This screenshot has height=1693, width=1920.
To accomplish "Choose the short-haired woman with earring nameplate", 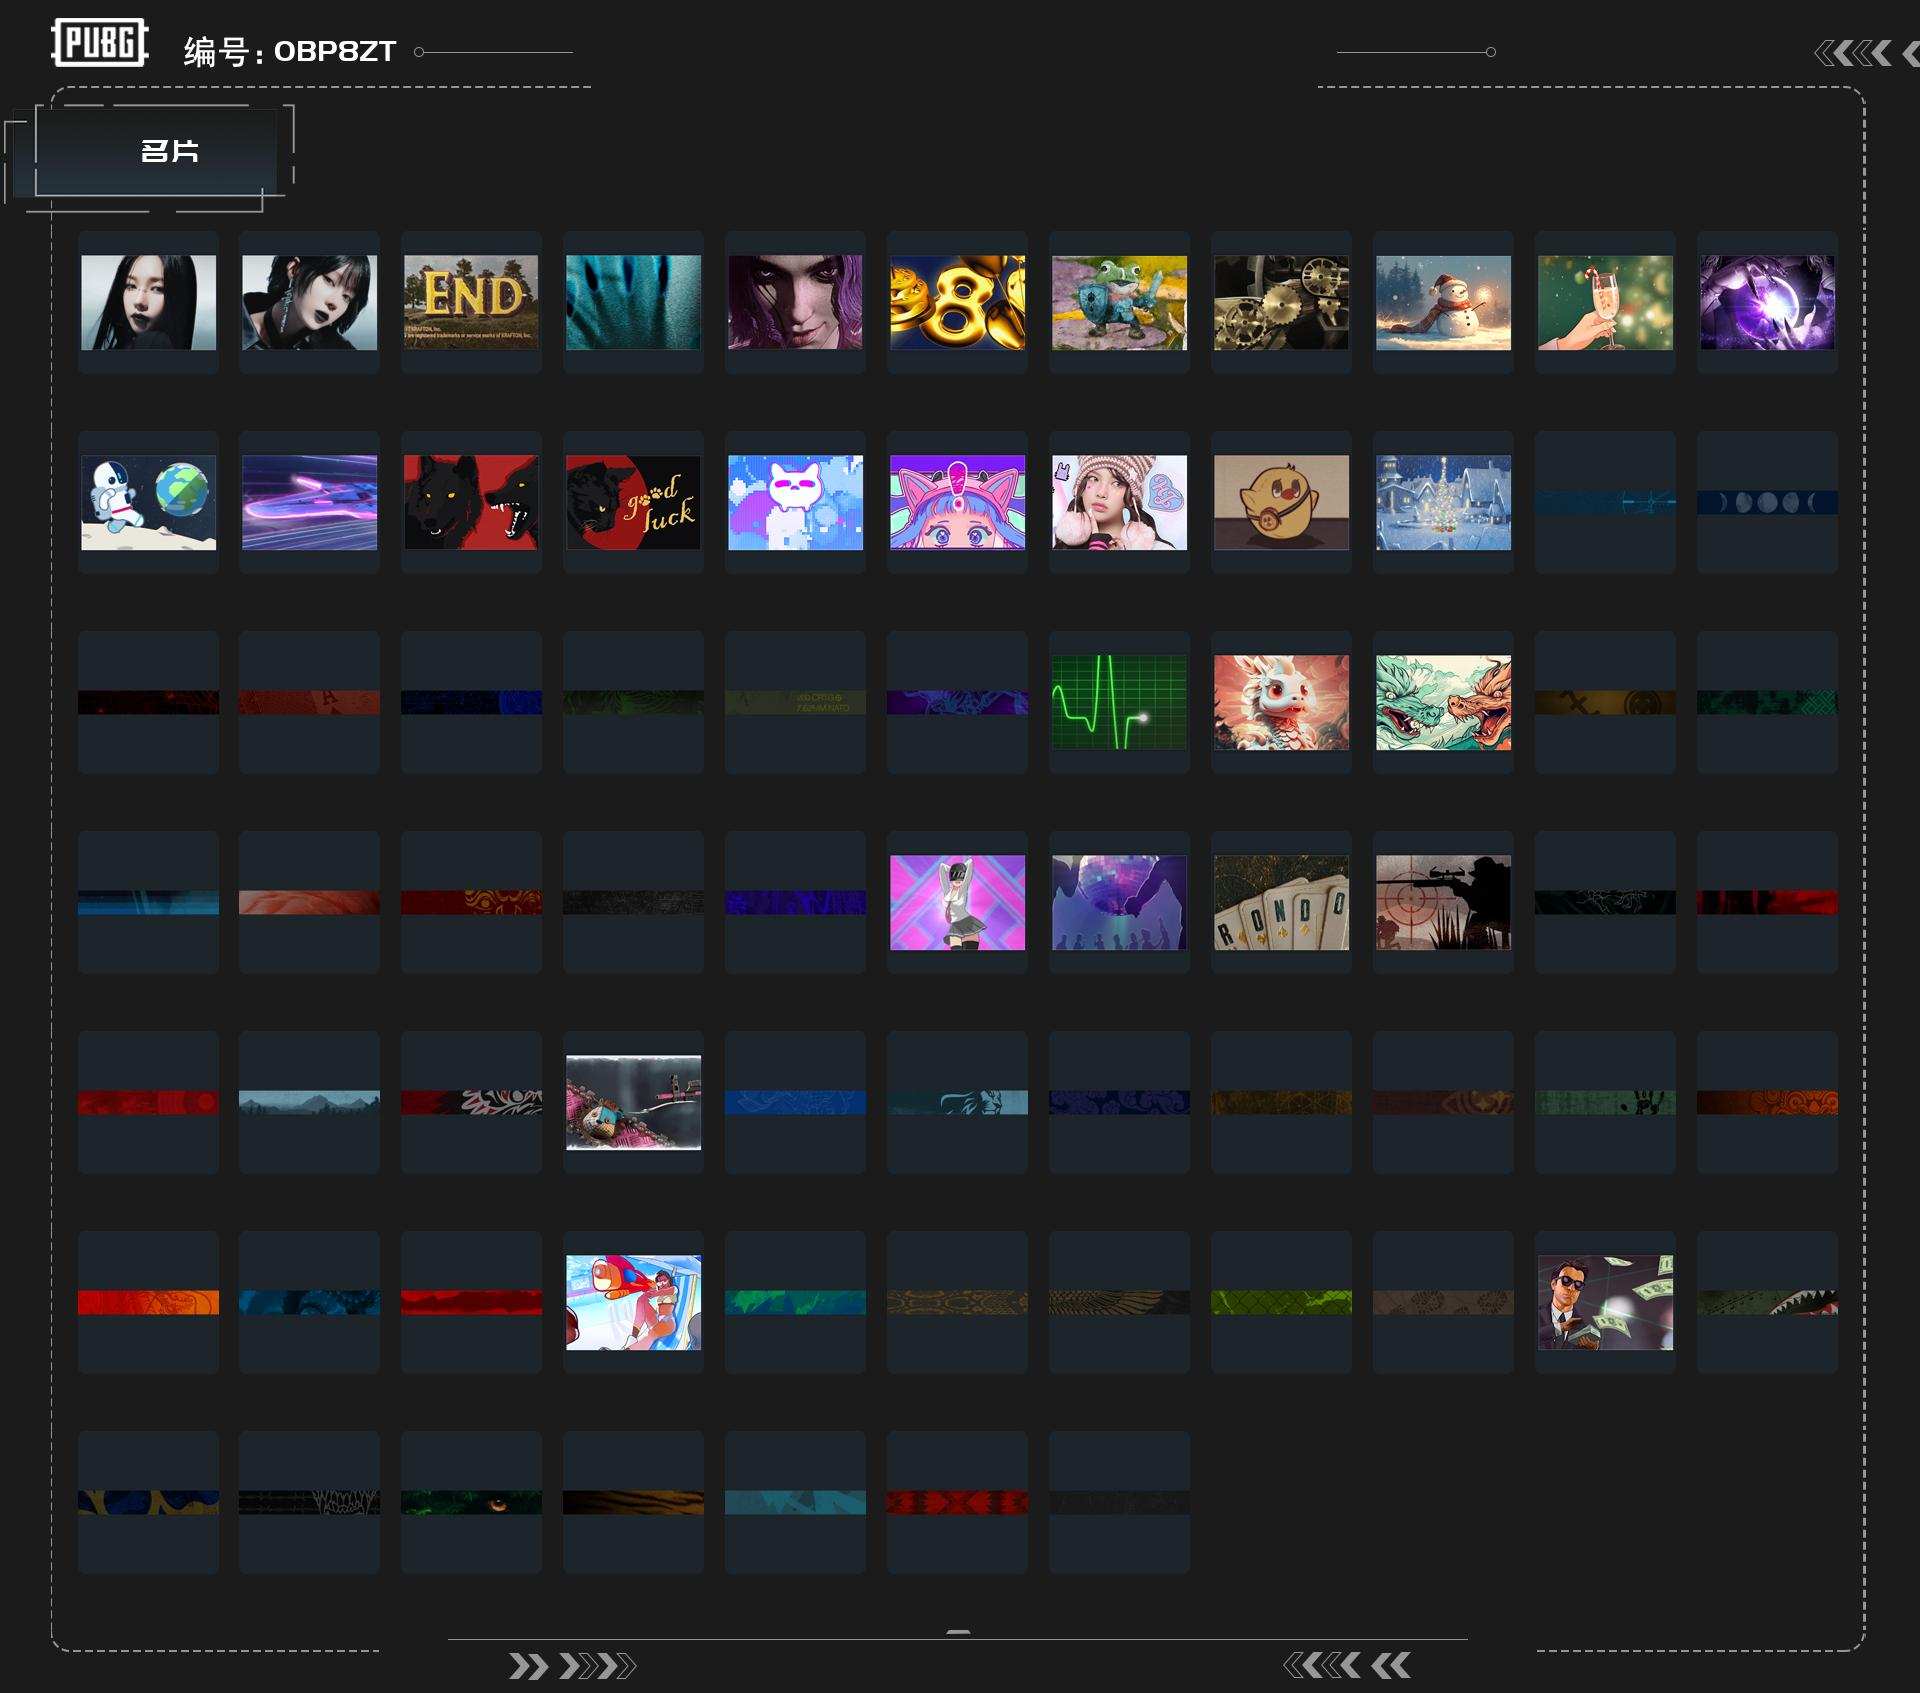I will click(310, 302).
